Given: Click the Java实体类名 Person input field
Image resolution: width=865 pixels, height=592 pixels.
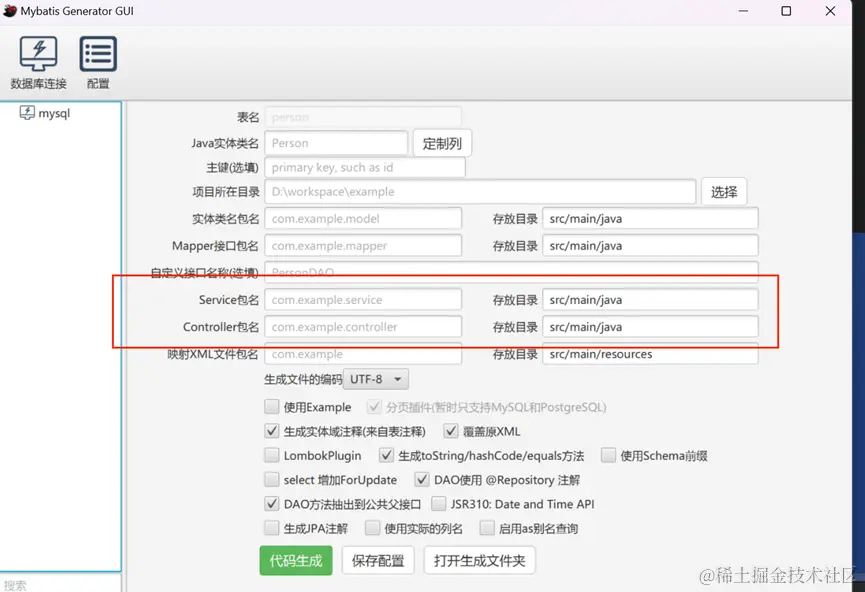Looking at the screenshot, I should [336, 143].
